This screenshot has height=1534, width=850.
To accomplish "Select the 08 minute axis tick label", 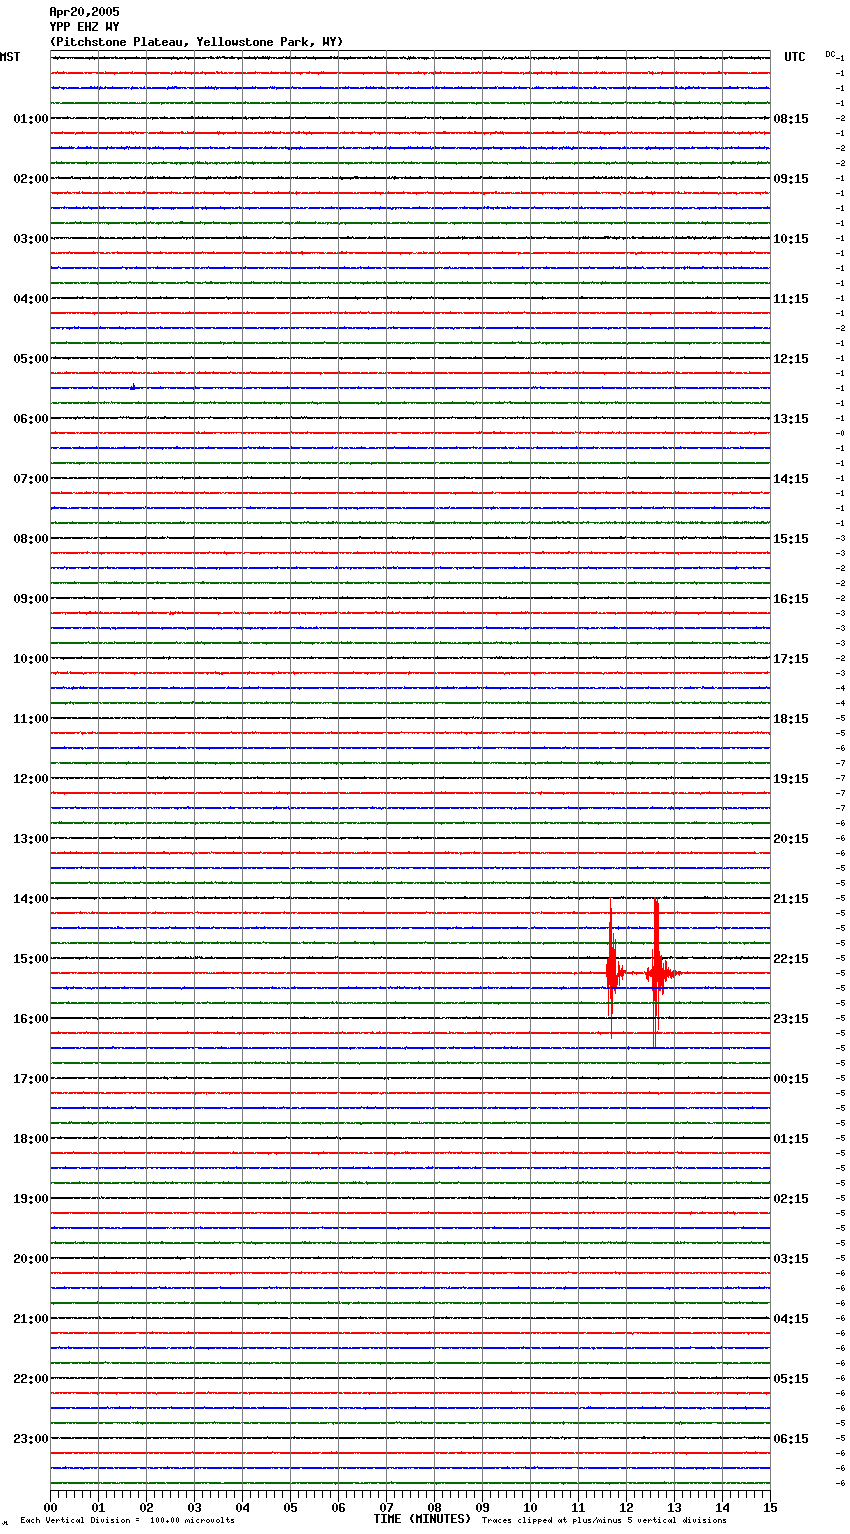I will point(434,1507).
